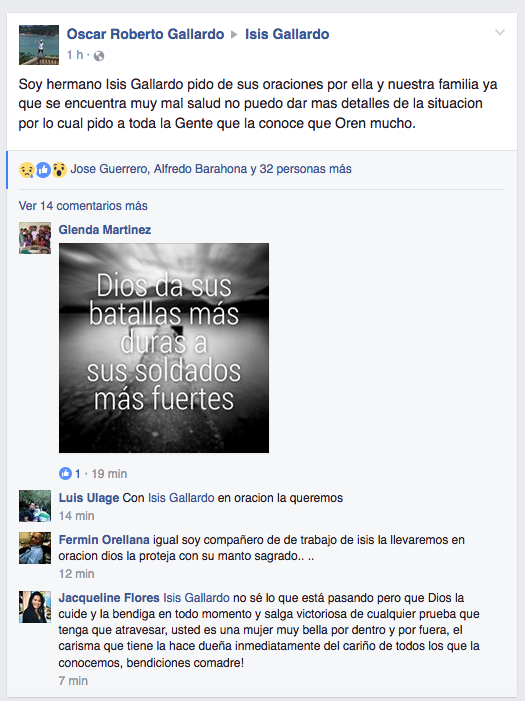Click the blue like reaction icon
This screenshot has height=701, width=525.
coord(43,170)
